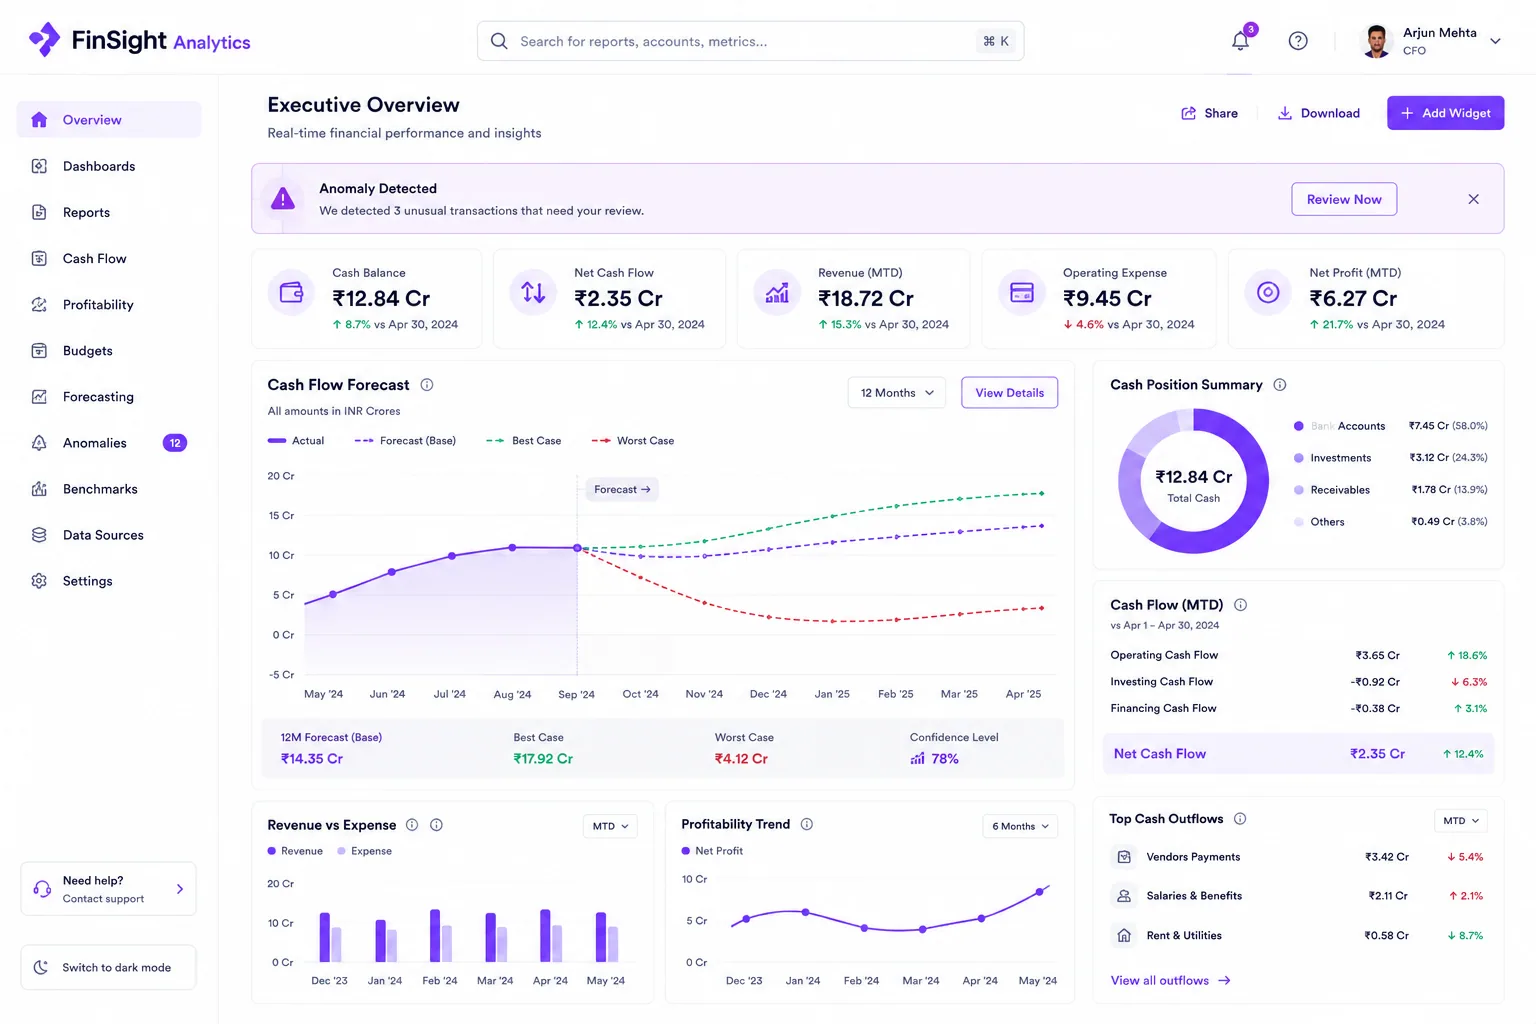This screenshot has height=1024, width=1536.
Task: Open Top Cash Outflows MTD dropdown
Action: pos(1461,821)
